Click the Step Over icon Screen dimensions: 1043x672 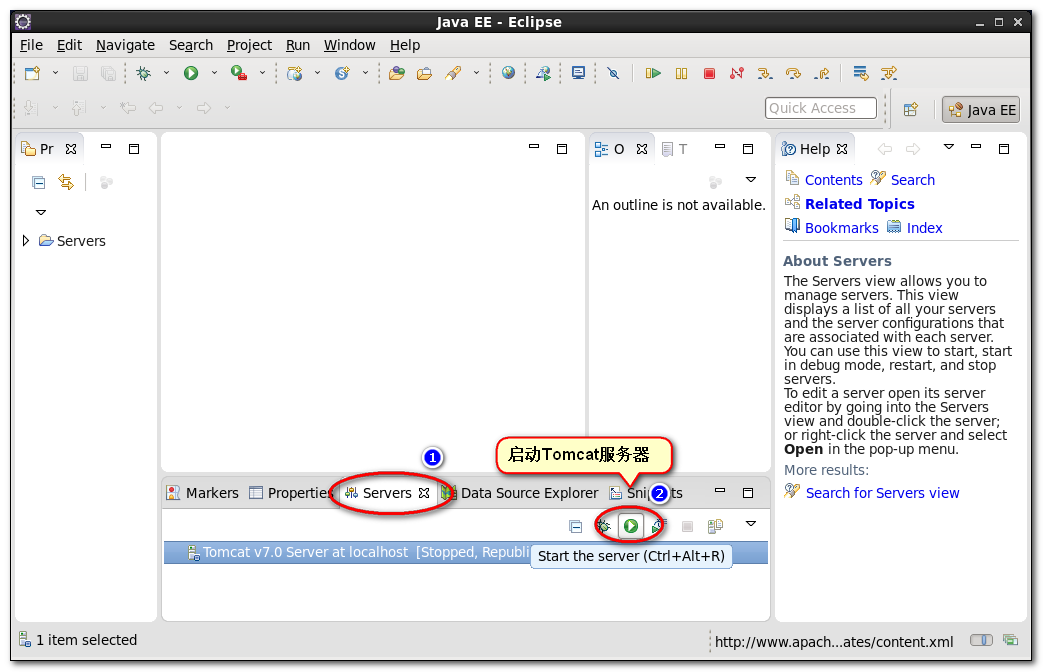793,73
